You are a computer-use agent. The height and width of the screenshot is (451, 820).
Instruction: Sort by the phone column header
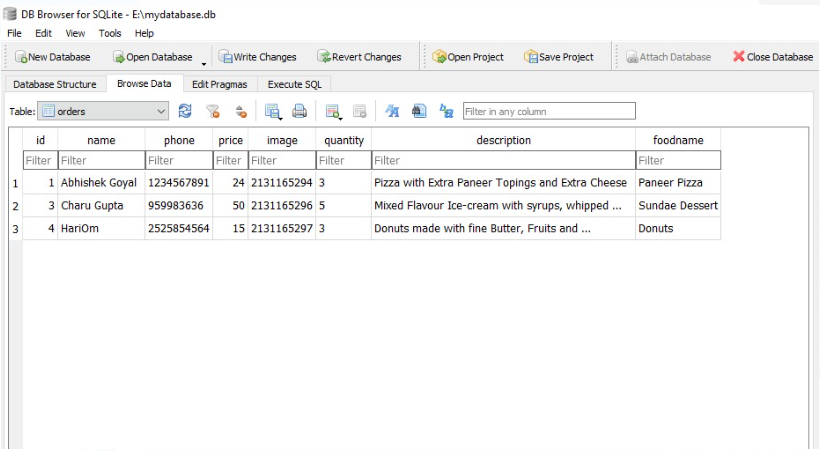click(x=179, y=140)
